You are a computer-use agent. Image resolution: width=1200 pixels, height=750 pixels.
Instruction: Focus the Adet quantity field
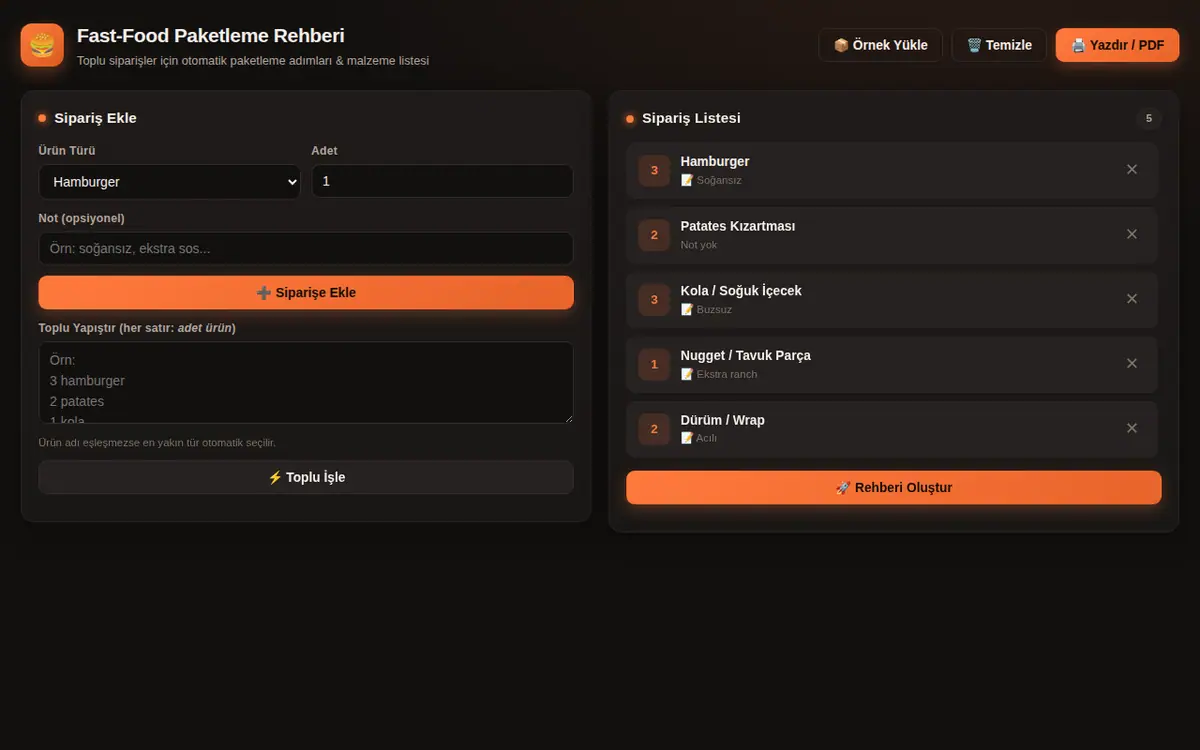pos(442,182)
